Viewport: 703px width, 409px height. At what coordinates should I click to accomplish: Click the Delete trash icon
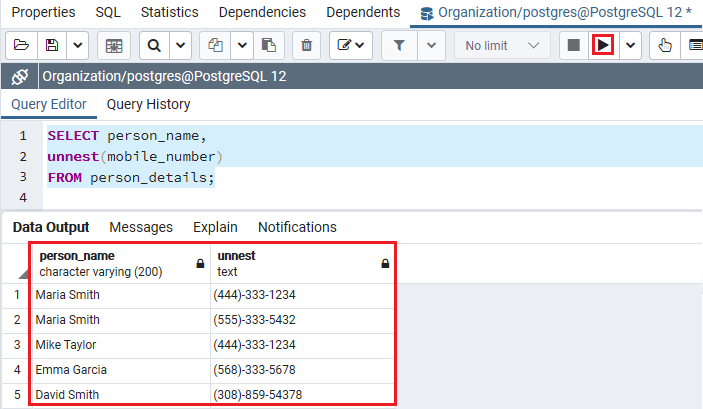(307, 45)
